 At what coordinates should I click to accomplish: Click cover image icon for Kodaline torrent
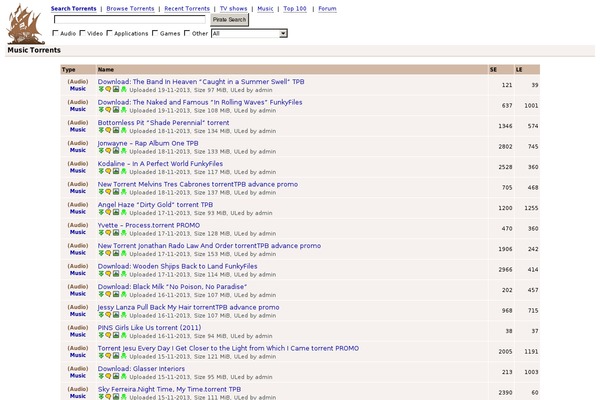click(116, 171)
